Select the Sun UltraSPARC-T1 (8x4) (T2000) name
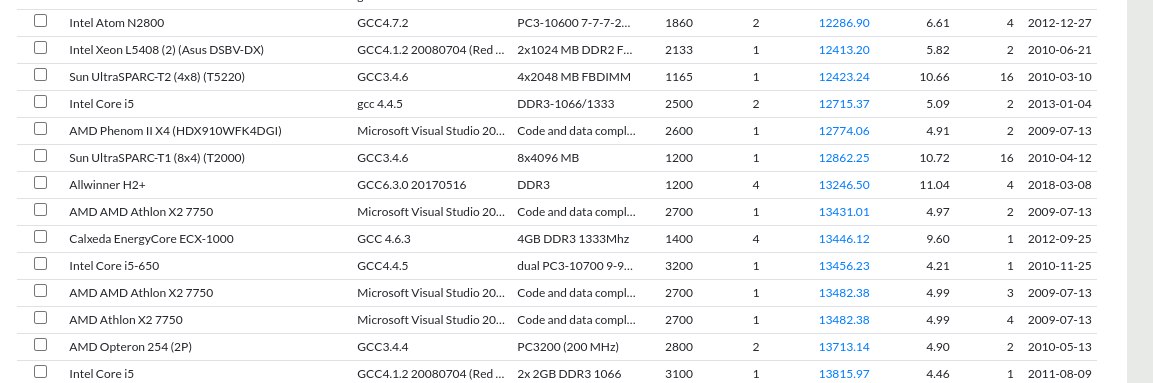 pyautogui.click(x=157, y=158)
